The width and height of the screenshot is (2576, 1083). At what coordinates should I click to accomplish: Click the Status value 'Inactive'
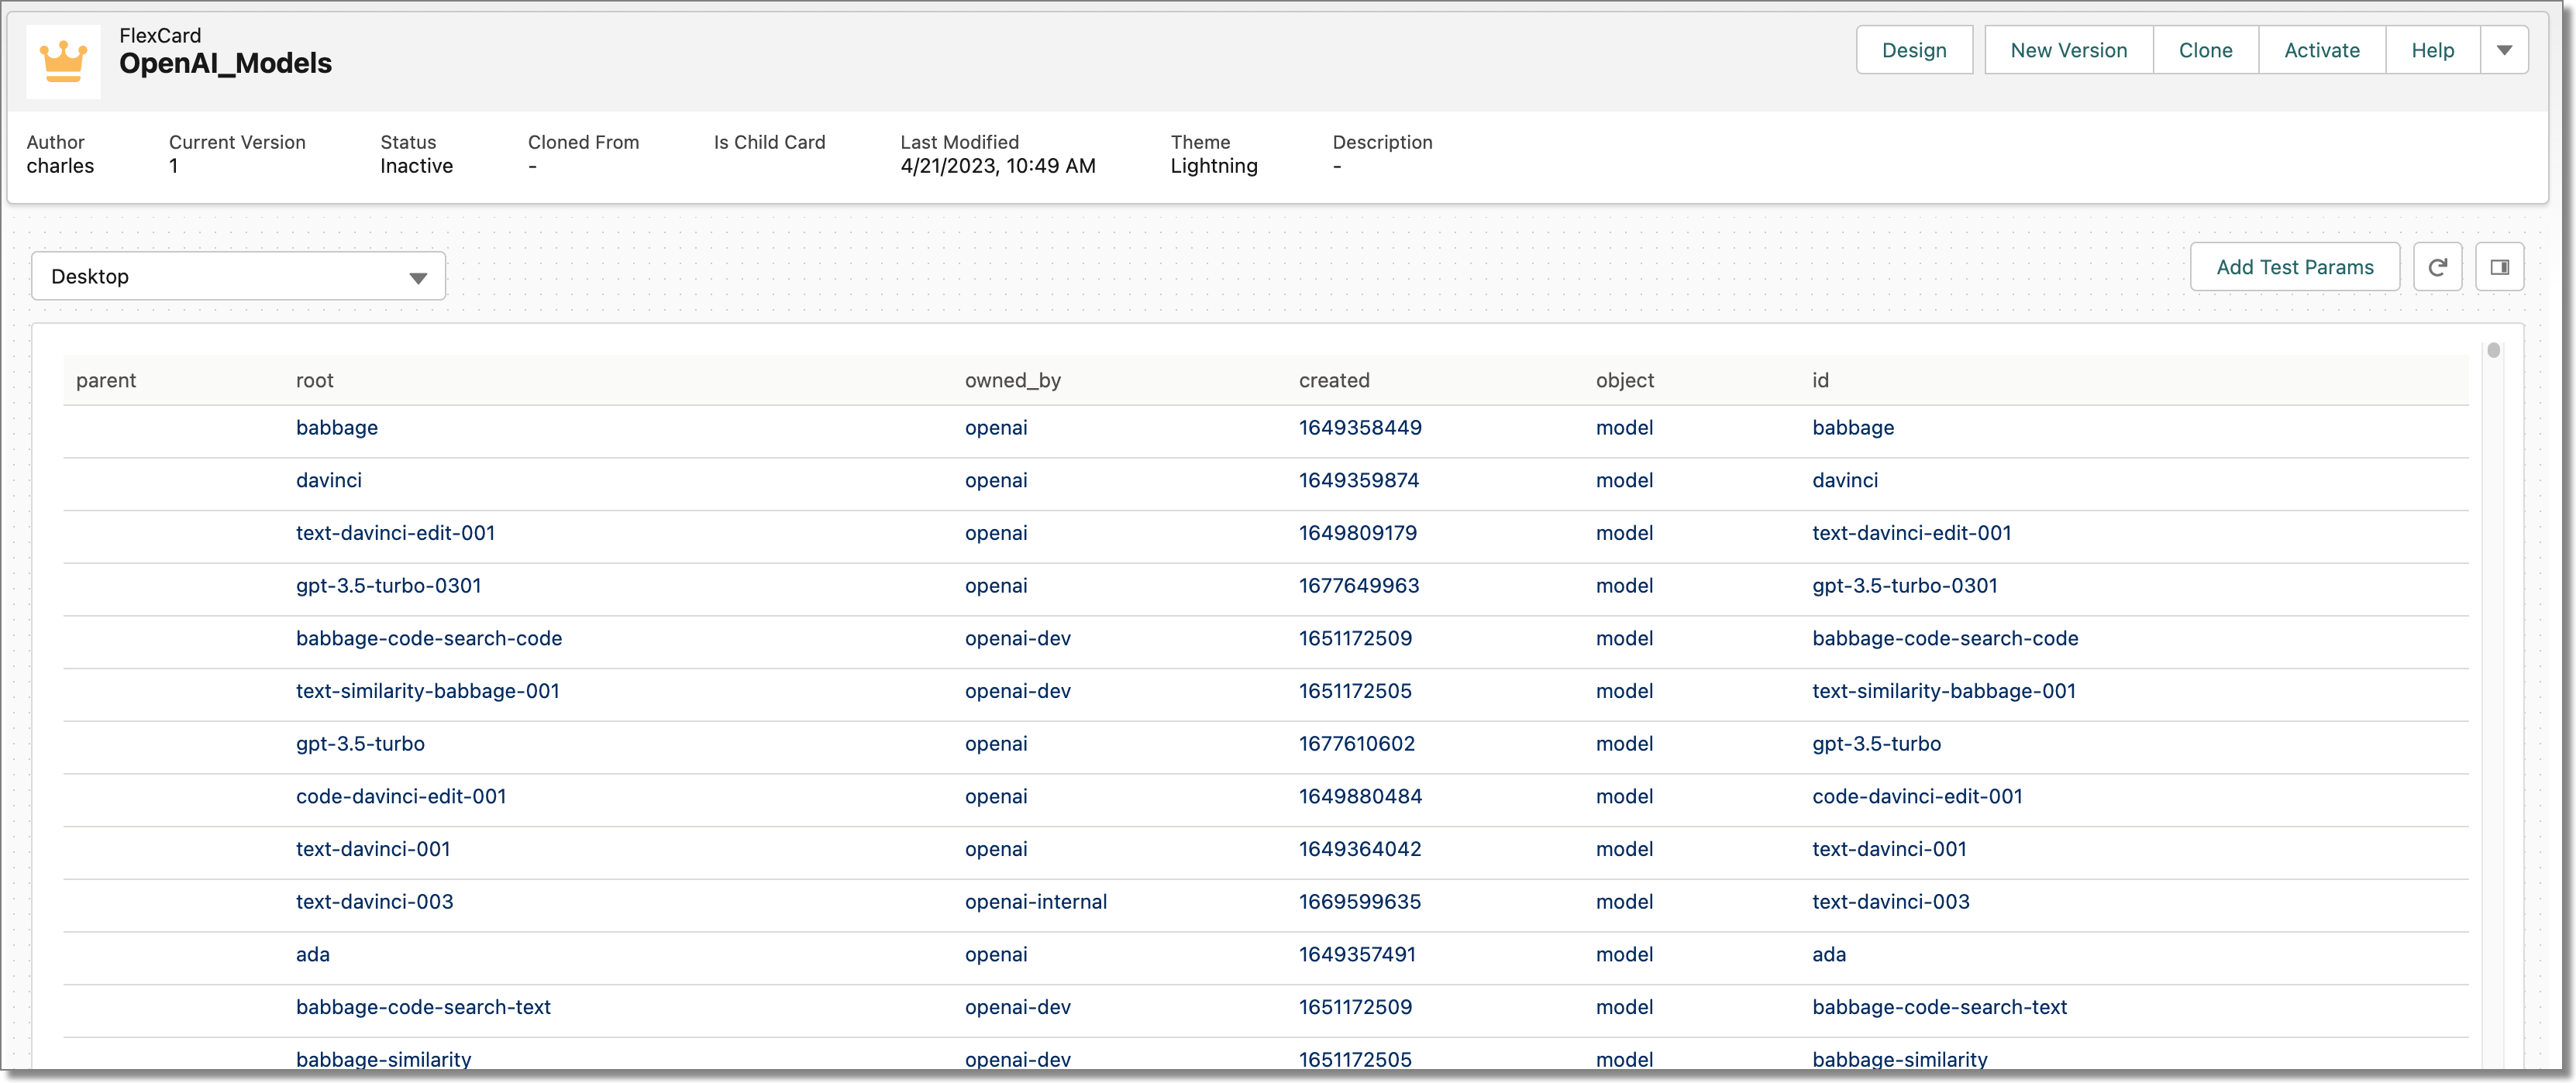pyautogui.click(x=416, y=166)
